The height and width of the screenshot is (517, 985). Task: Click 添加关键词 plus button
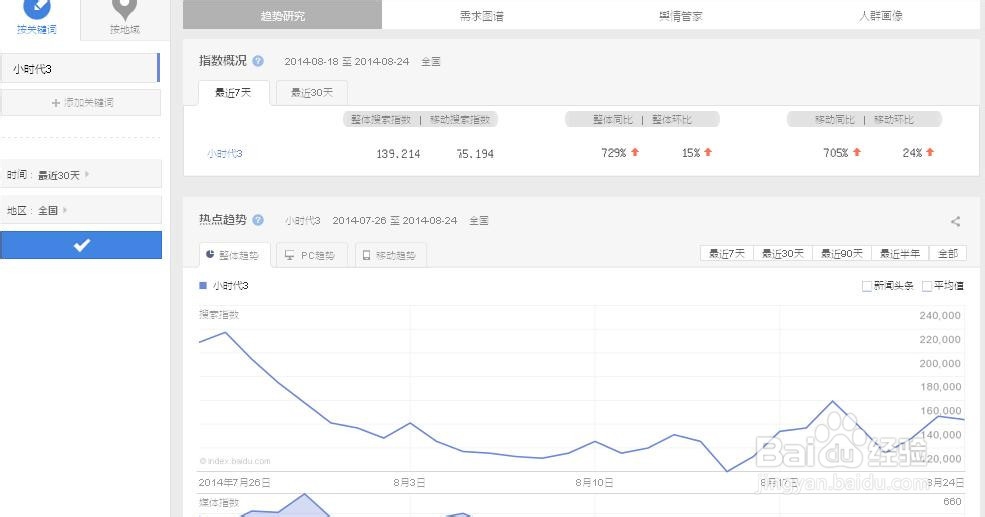coord(80,102)
